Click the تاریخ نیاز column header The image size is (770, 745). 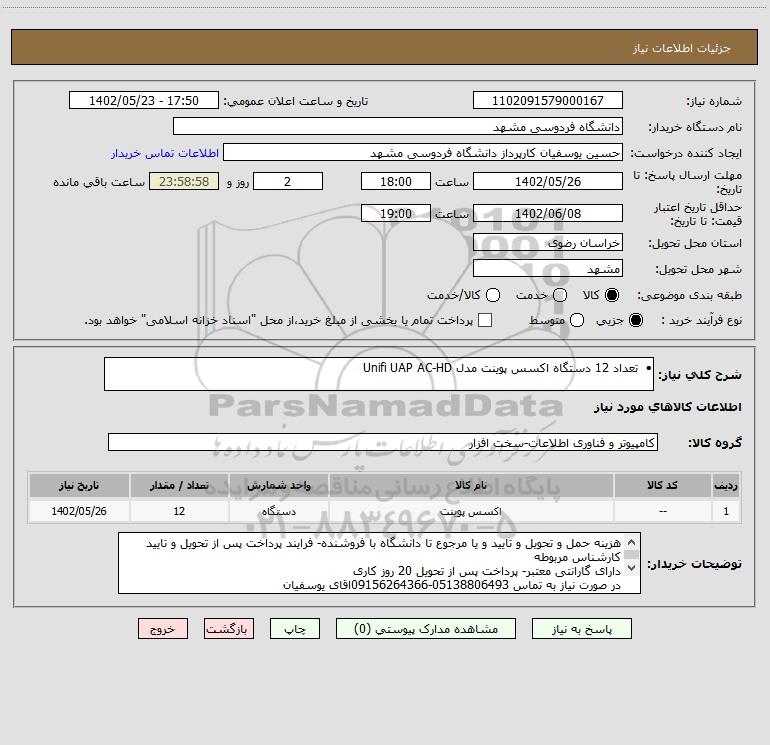click(x=79, y=486)
